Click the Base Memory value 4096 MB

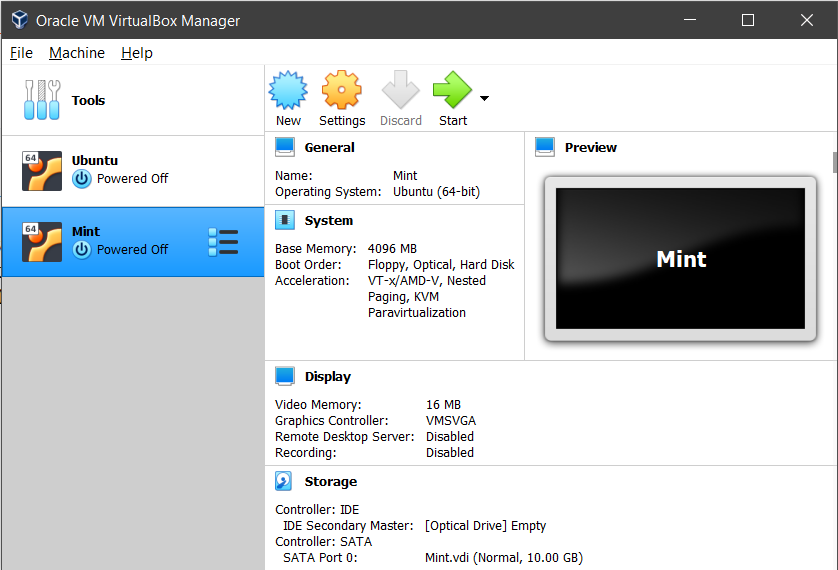click(392, 249)
